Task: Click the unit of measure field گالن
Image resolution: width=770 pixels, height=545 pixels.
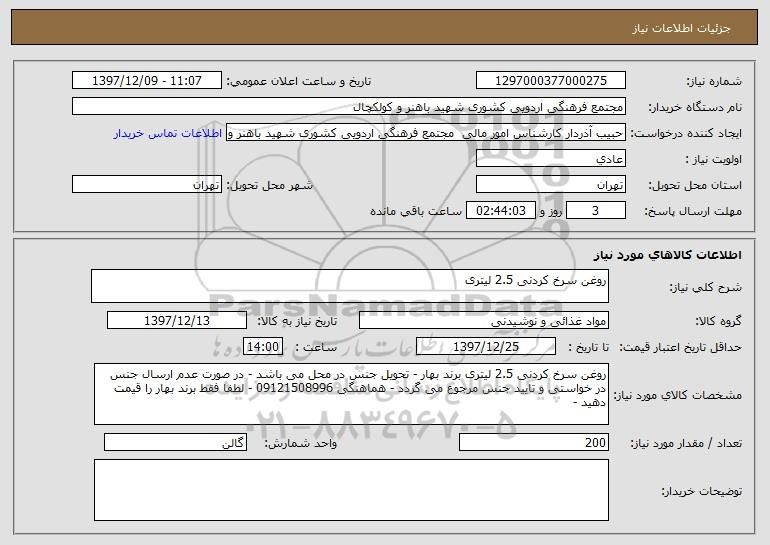Action: click(175, 442)
